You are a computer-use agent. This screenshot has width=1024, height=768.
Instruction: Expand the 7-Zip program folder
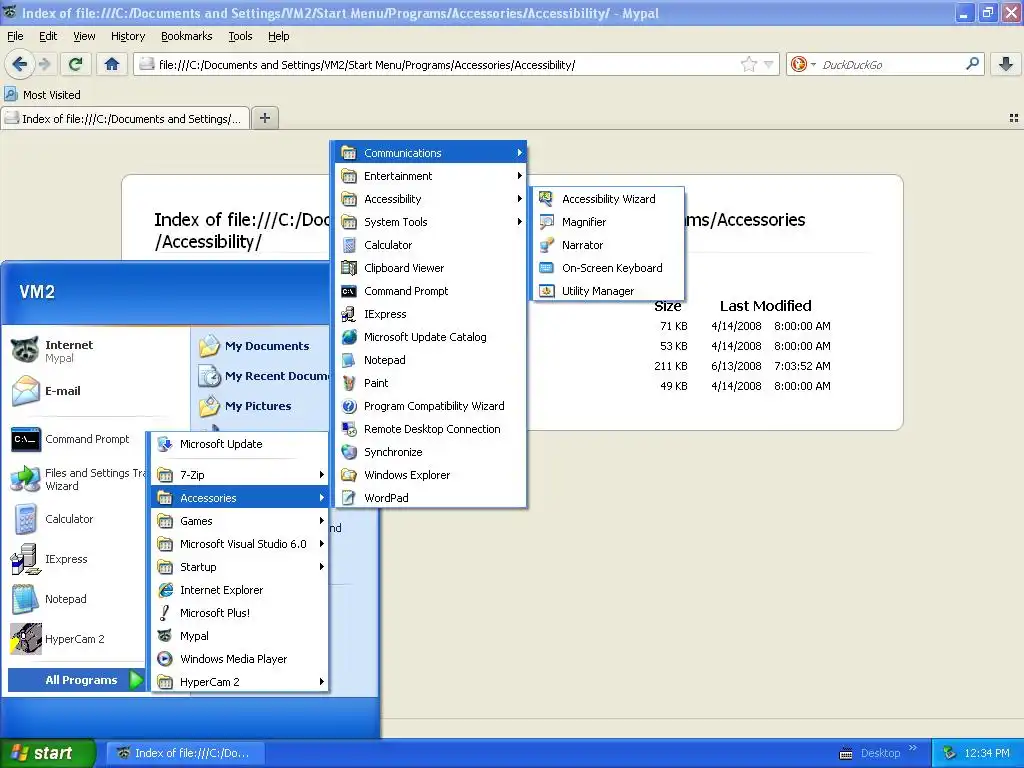coord(240,475)
